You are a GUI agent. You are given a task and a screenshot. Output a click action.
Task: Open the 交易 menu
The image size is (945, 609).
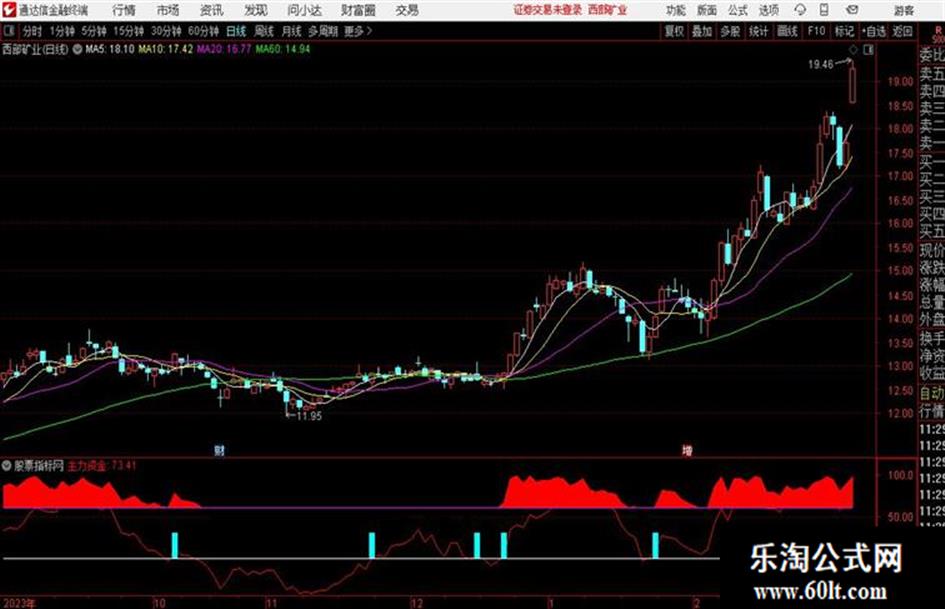click(407, 10)
